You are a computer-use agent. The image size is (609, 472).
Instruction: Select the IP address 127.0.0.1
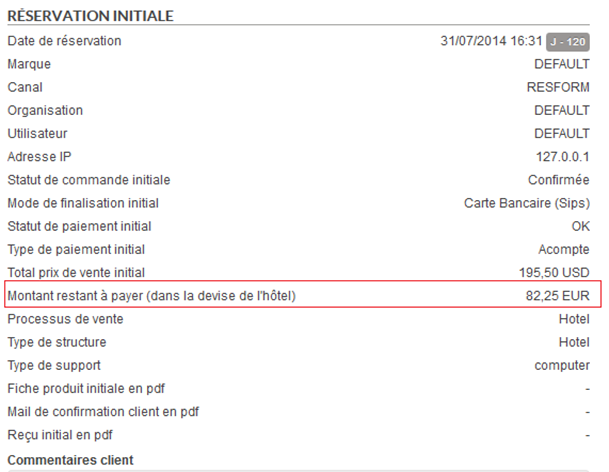coord(562,157)
